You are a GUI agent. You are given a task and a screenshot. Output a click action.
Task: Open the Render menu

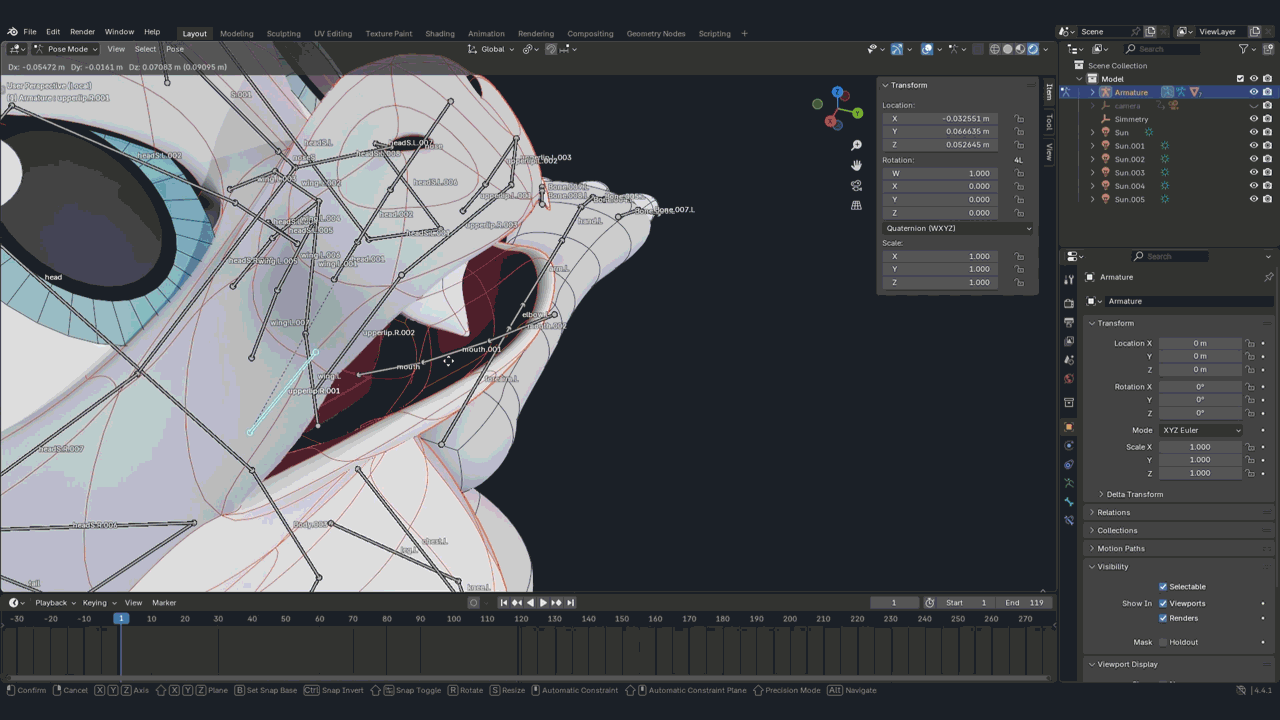82,32
